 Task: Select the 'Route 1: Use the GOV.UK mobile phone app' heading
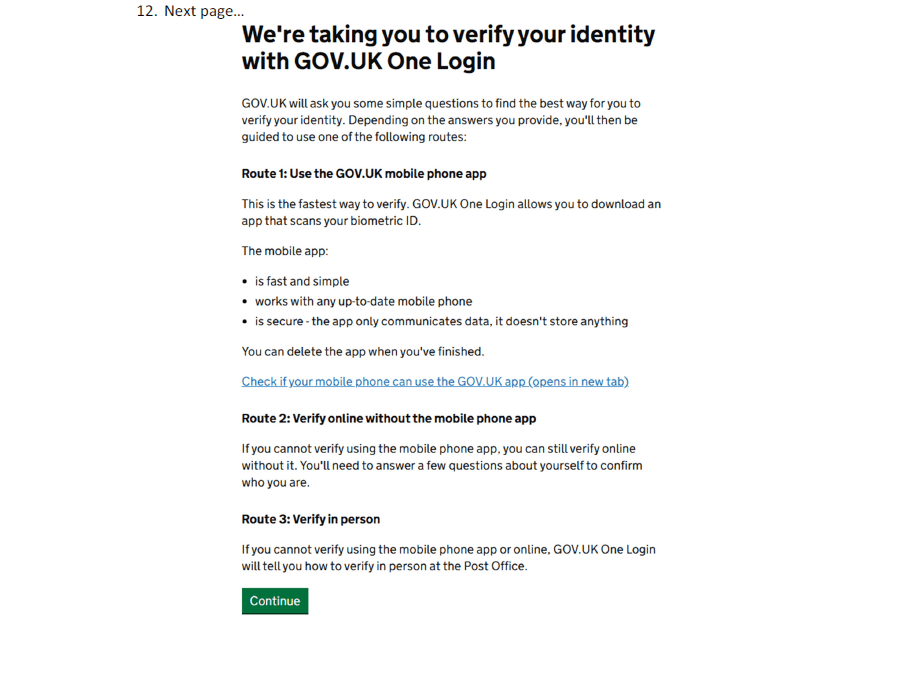[x=364, y=174]
